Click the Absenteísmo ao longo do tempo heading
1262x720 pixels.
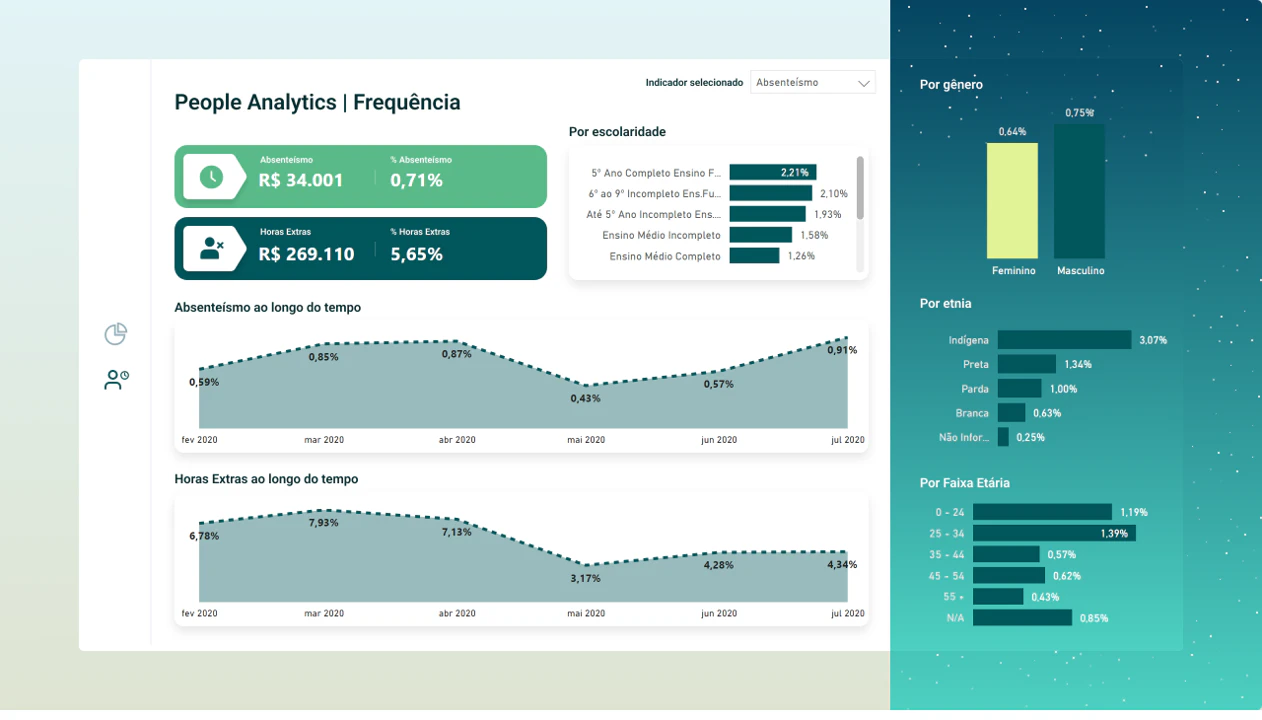coord(267,308)
